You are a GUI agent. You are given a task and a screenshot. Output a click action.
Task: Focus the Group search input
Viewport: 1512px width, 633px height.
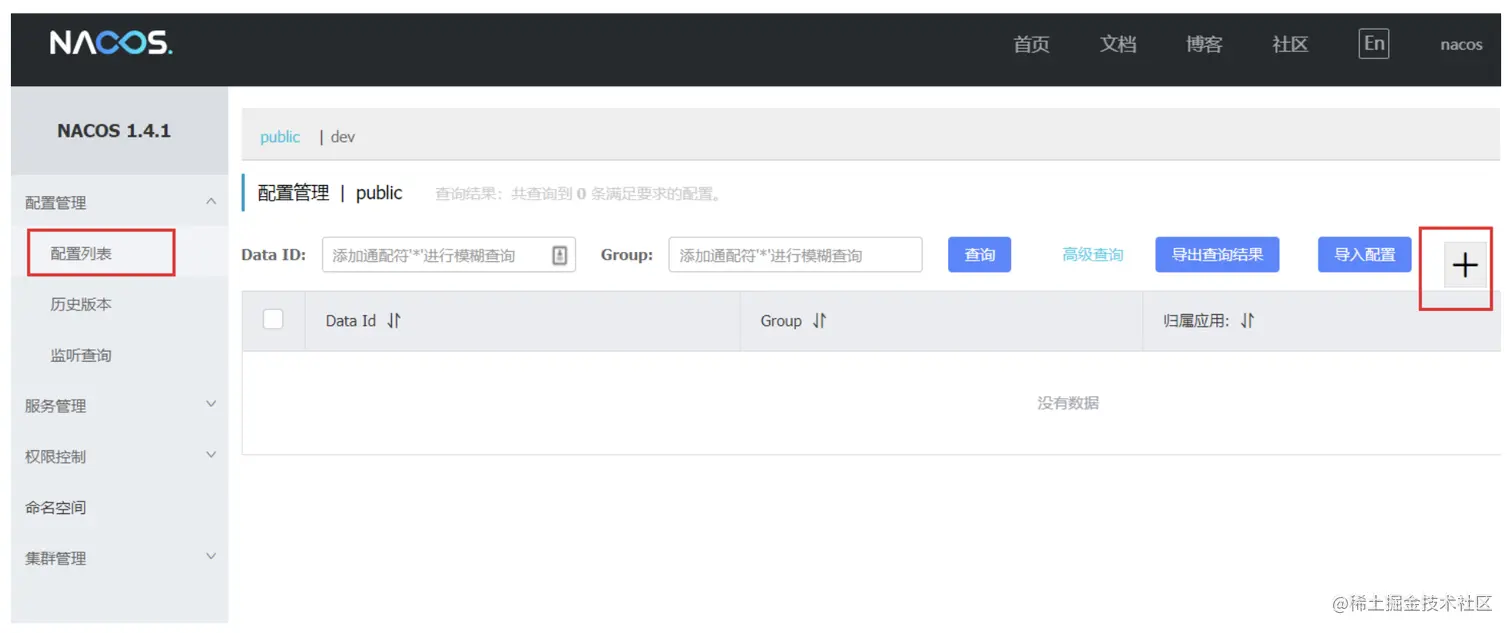795,255
